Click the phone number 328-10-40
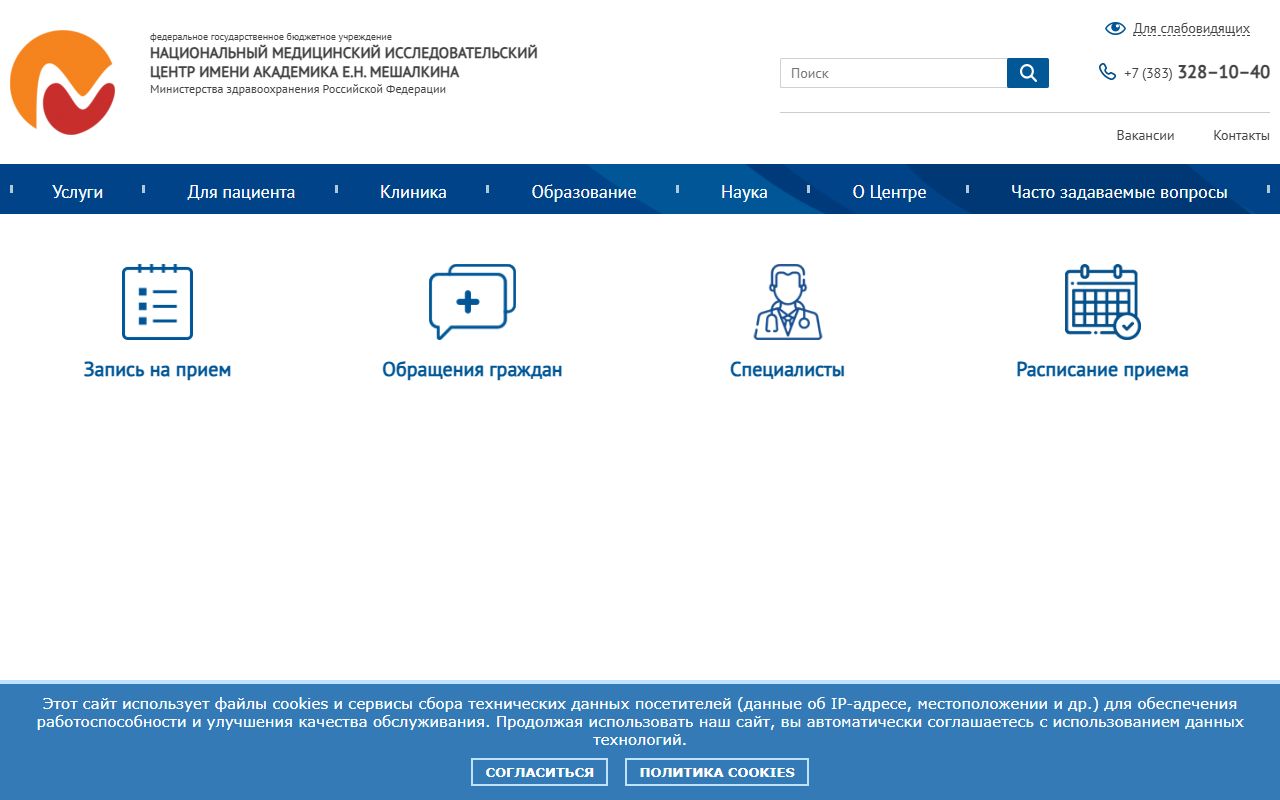This screenshot has height=800, width=1280. pyautogui.click(x=1224, y=72)
